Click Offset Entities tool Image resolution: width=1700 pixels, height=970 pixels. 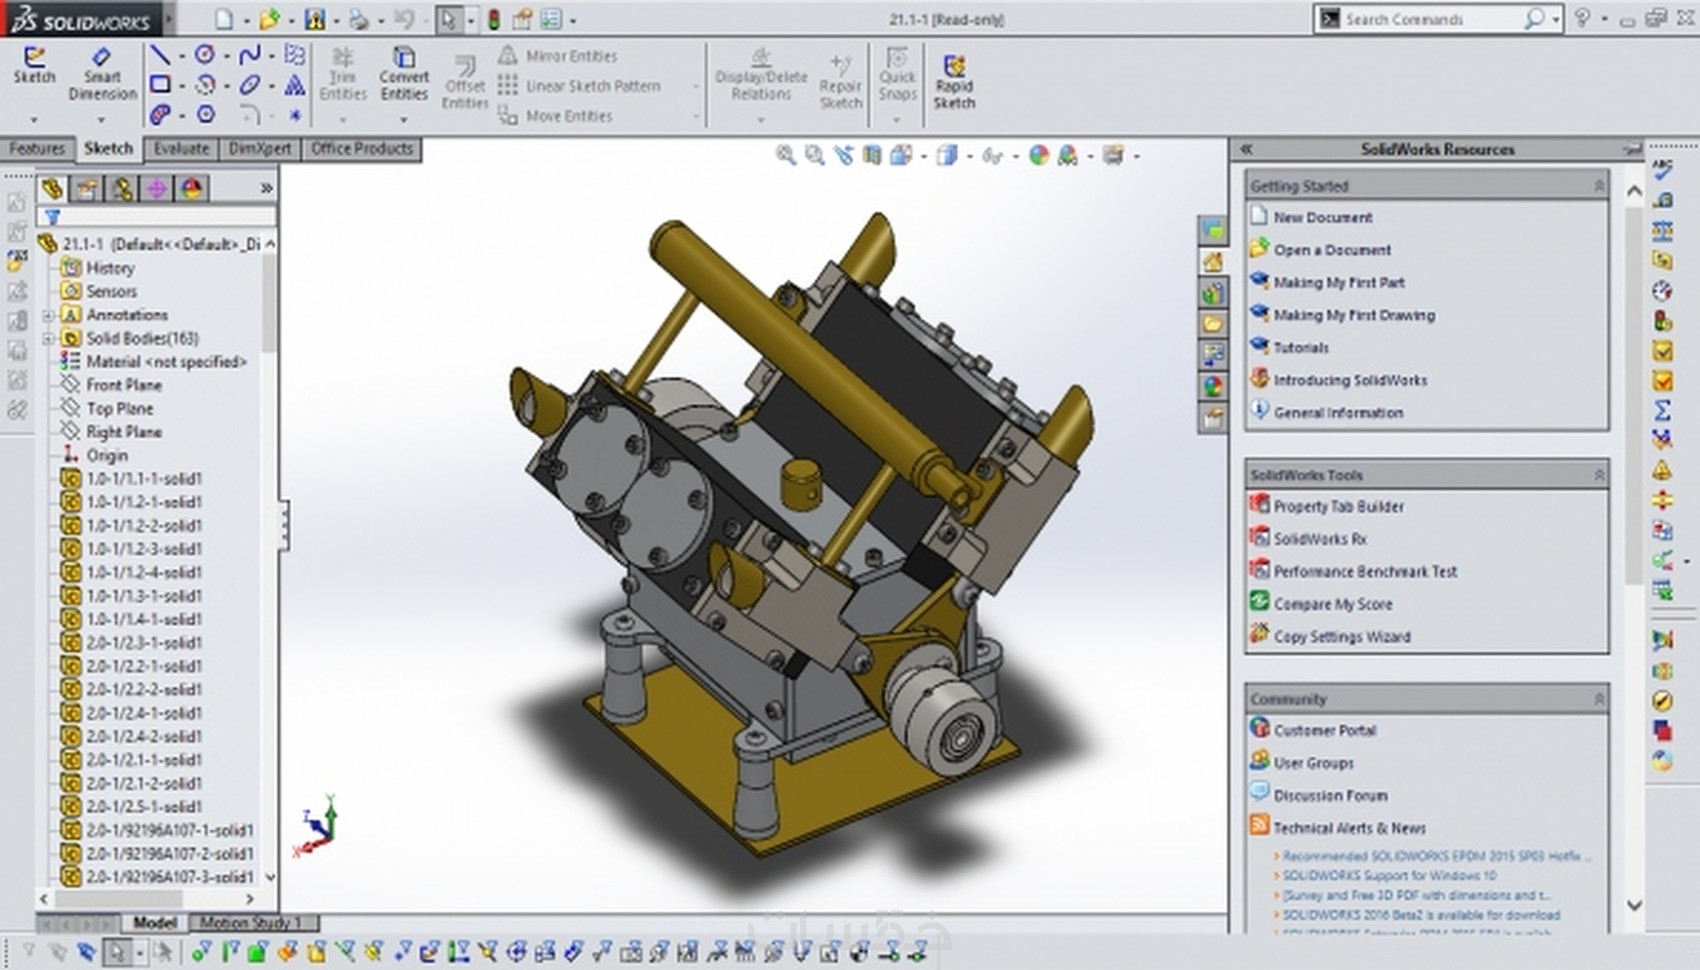coord(465,82)
